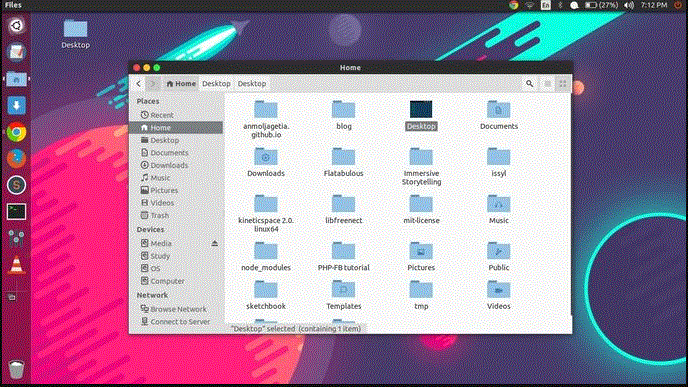The width and height of the screenshot is (688, 387).
Task: Open the power menu in top panel
Action: coord(678,5)
